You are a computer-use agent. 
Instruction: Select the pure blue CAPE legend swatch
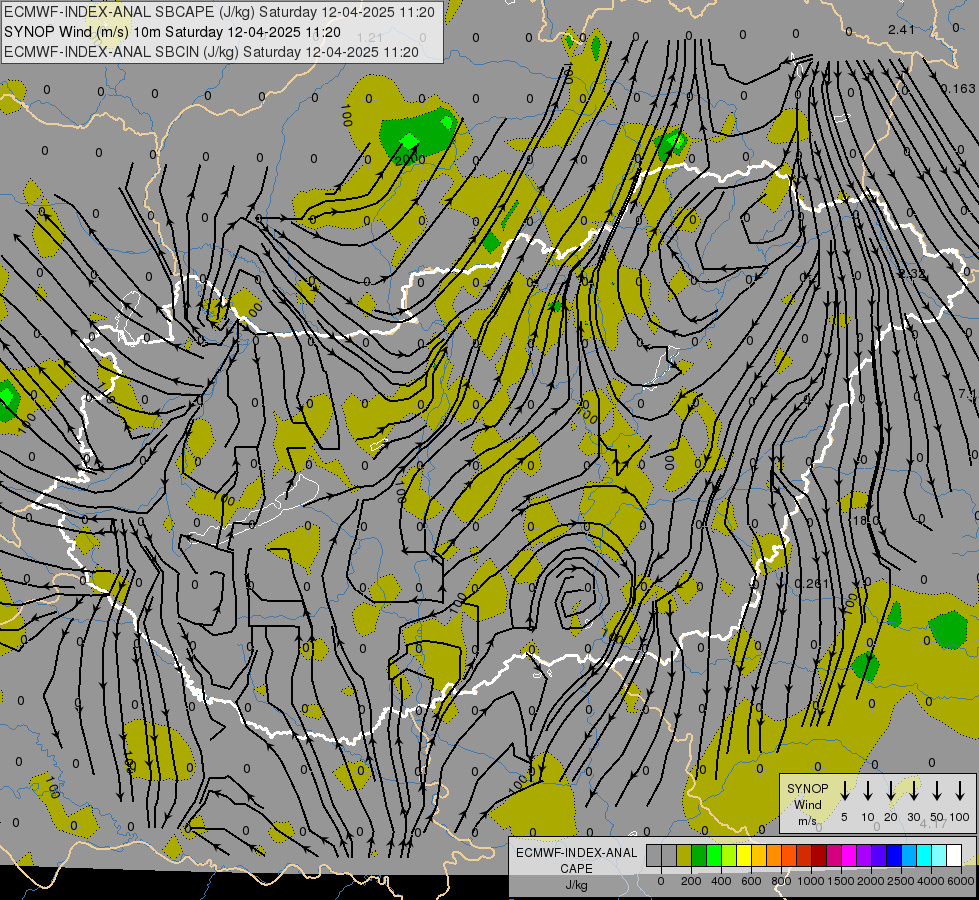pyautogui.click(x=894, y=855)
